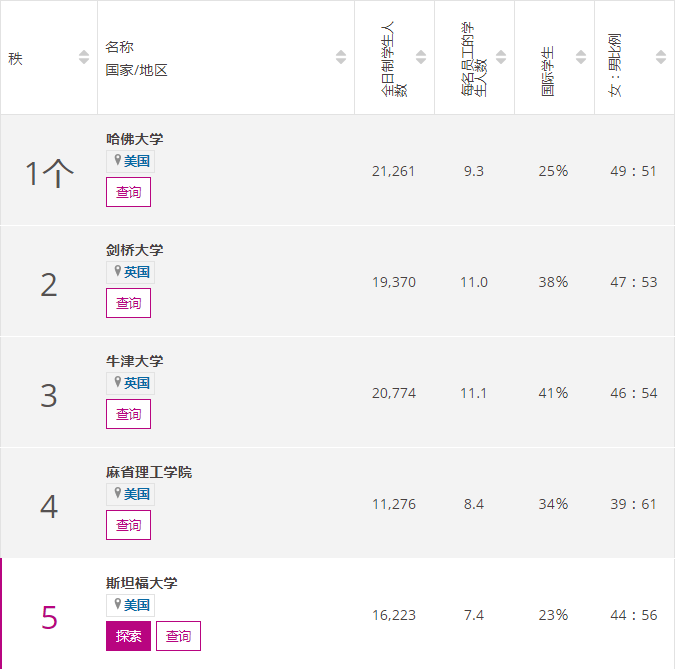This screenshot has height=669, width=675.
Task: Click 英国 country link under Oxford
Action: [137, 383]
